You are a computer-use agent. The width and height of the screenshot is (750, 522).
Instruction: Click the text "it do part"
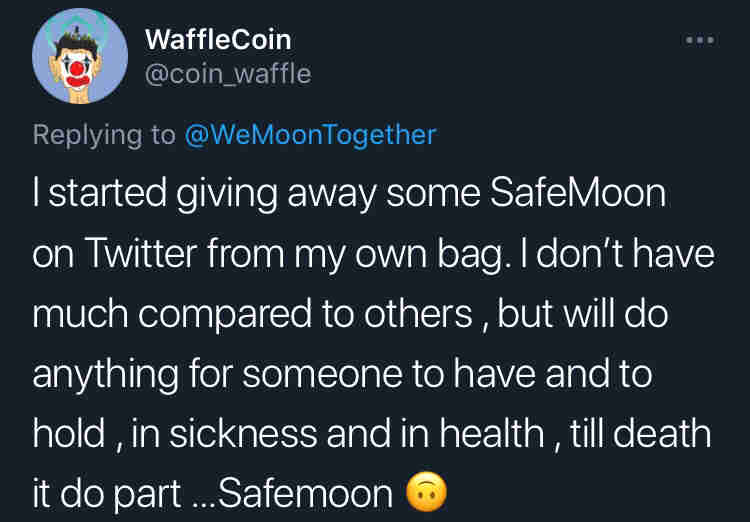[106, 494]
